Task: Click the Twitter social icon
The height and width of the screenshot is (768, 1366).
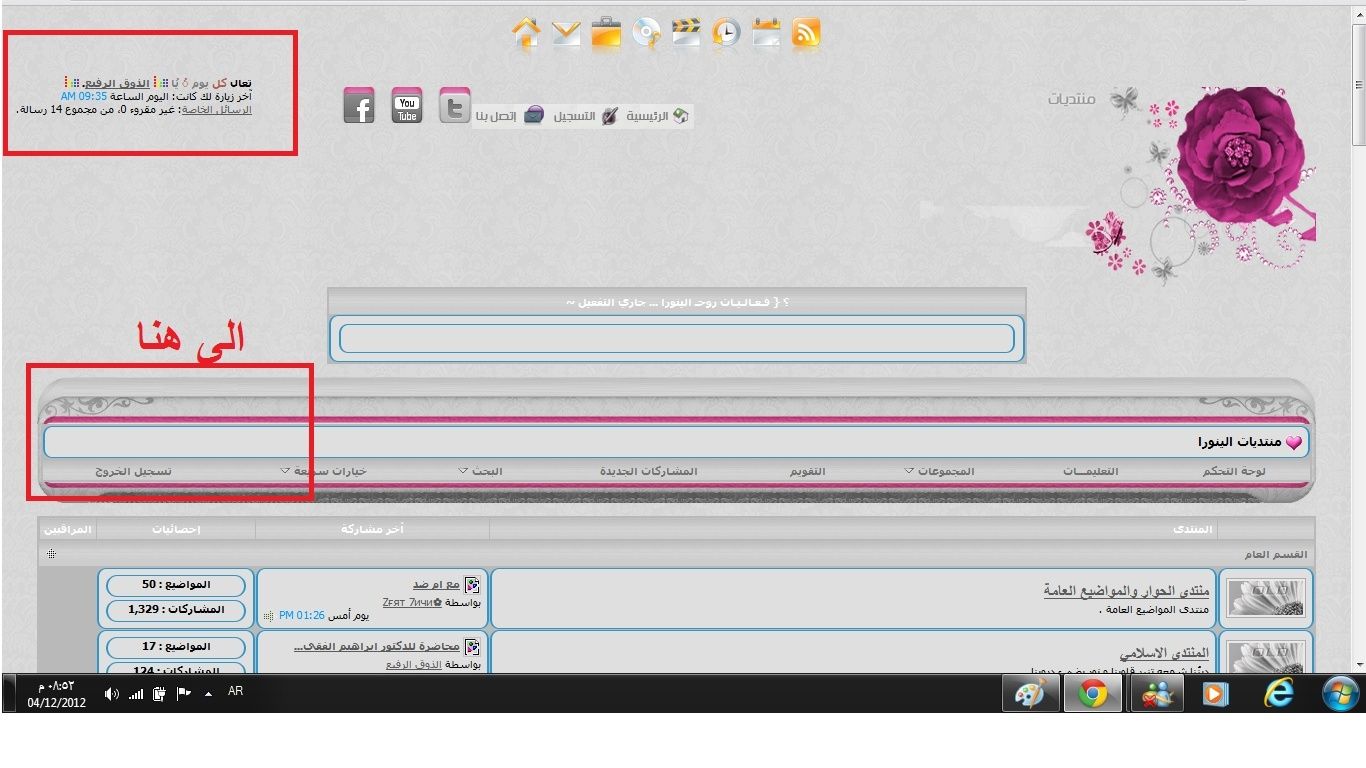Action: [x=455, y=105]
